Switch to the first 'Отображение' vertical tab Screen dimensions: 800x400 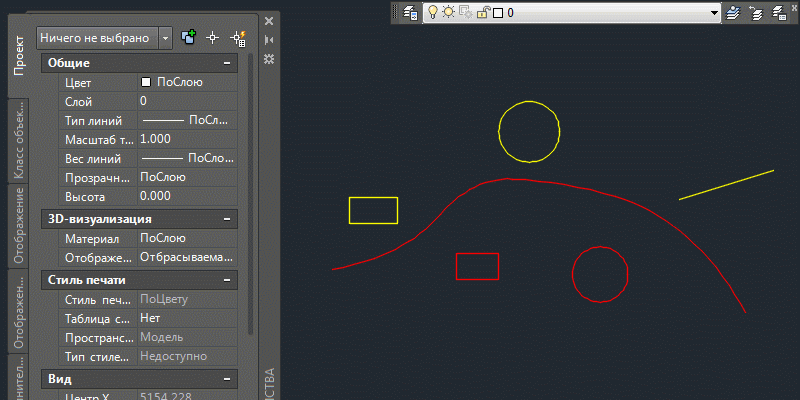tap(19, 226)
